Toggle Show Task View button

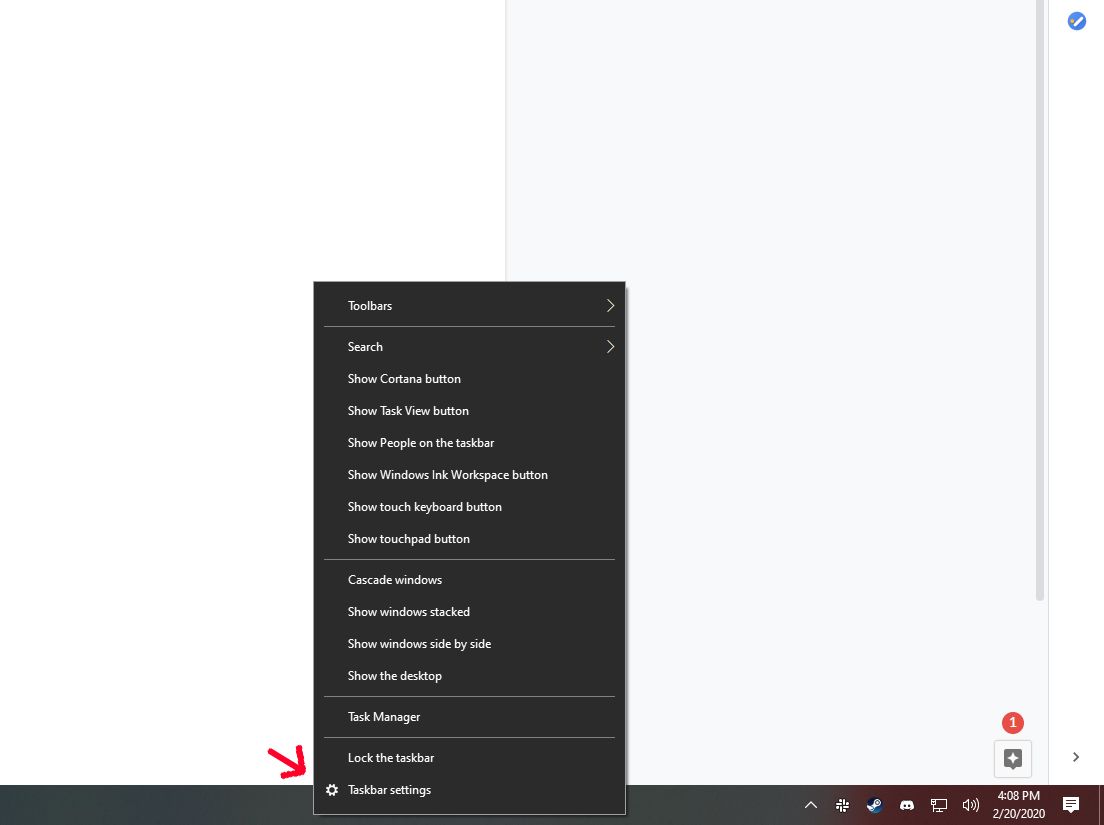[x=408, y=410]
